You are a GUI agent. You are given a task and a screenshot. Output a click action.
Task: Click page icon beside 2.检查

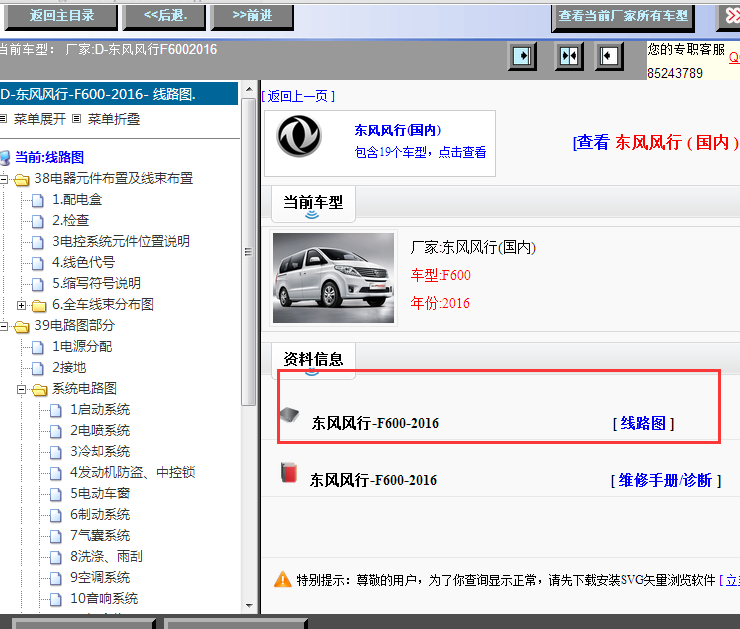click(38, 221)
